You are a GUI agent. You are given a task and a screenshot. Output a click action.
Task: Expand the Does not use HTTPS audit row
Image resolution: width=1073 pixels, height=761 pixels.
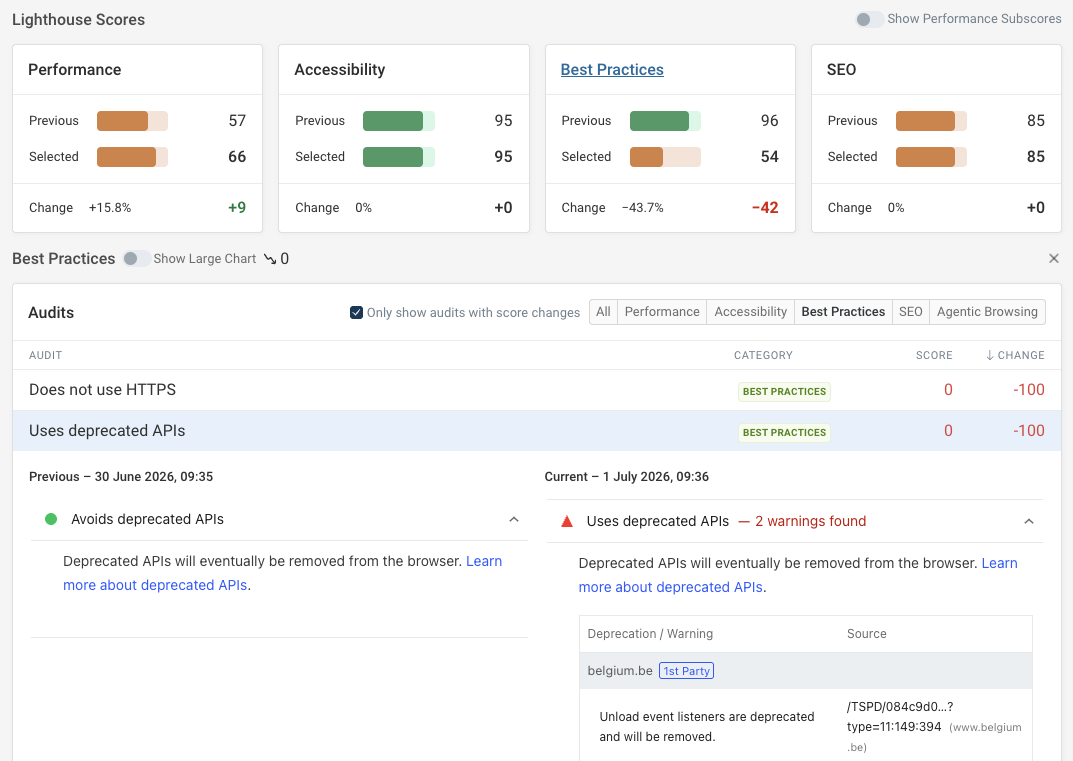pyautogui.click(x=536, y=390)
